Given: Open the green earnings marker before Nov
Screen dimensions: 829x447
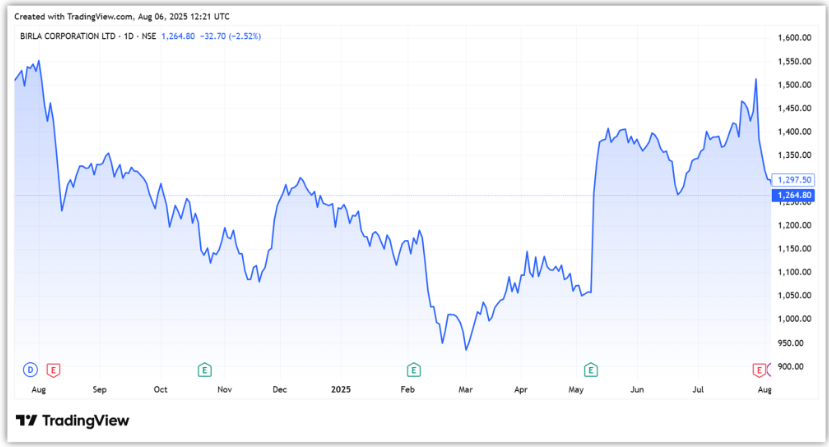Looking at the screenshot, I should point(205,370).
